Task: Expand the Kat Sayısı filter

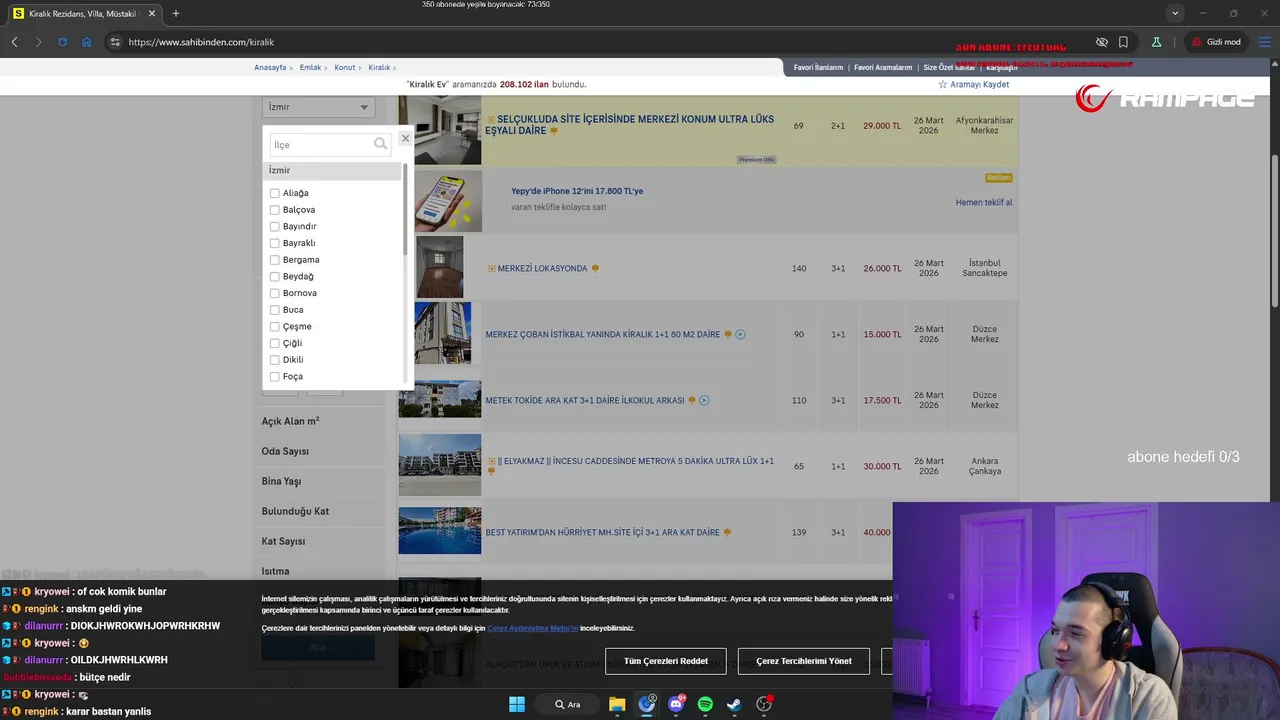Action: point(283,541)
